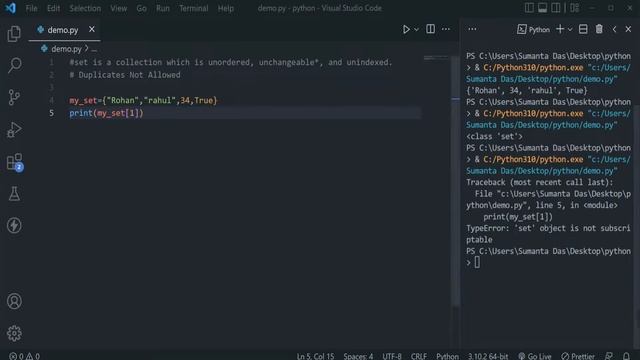Open feedback icon in status bar

point(609,356)
